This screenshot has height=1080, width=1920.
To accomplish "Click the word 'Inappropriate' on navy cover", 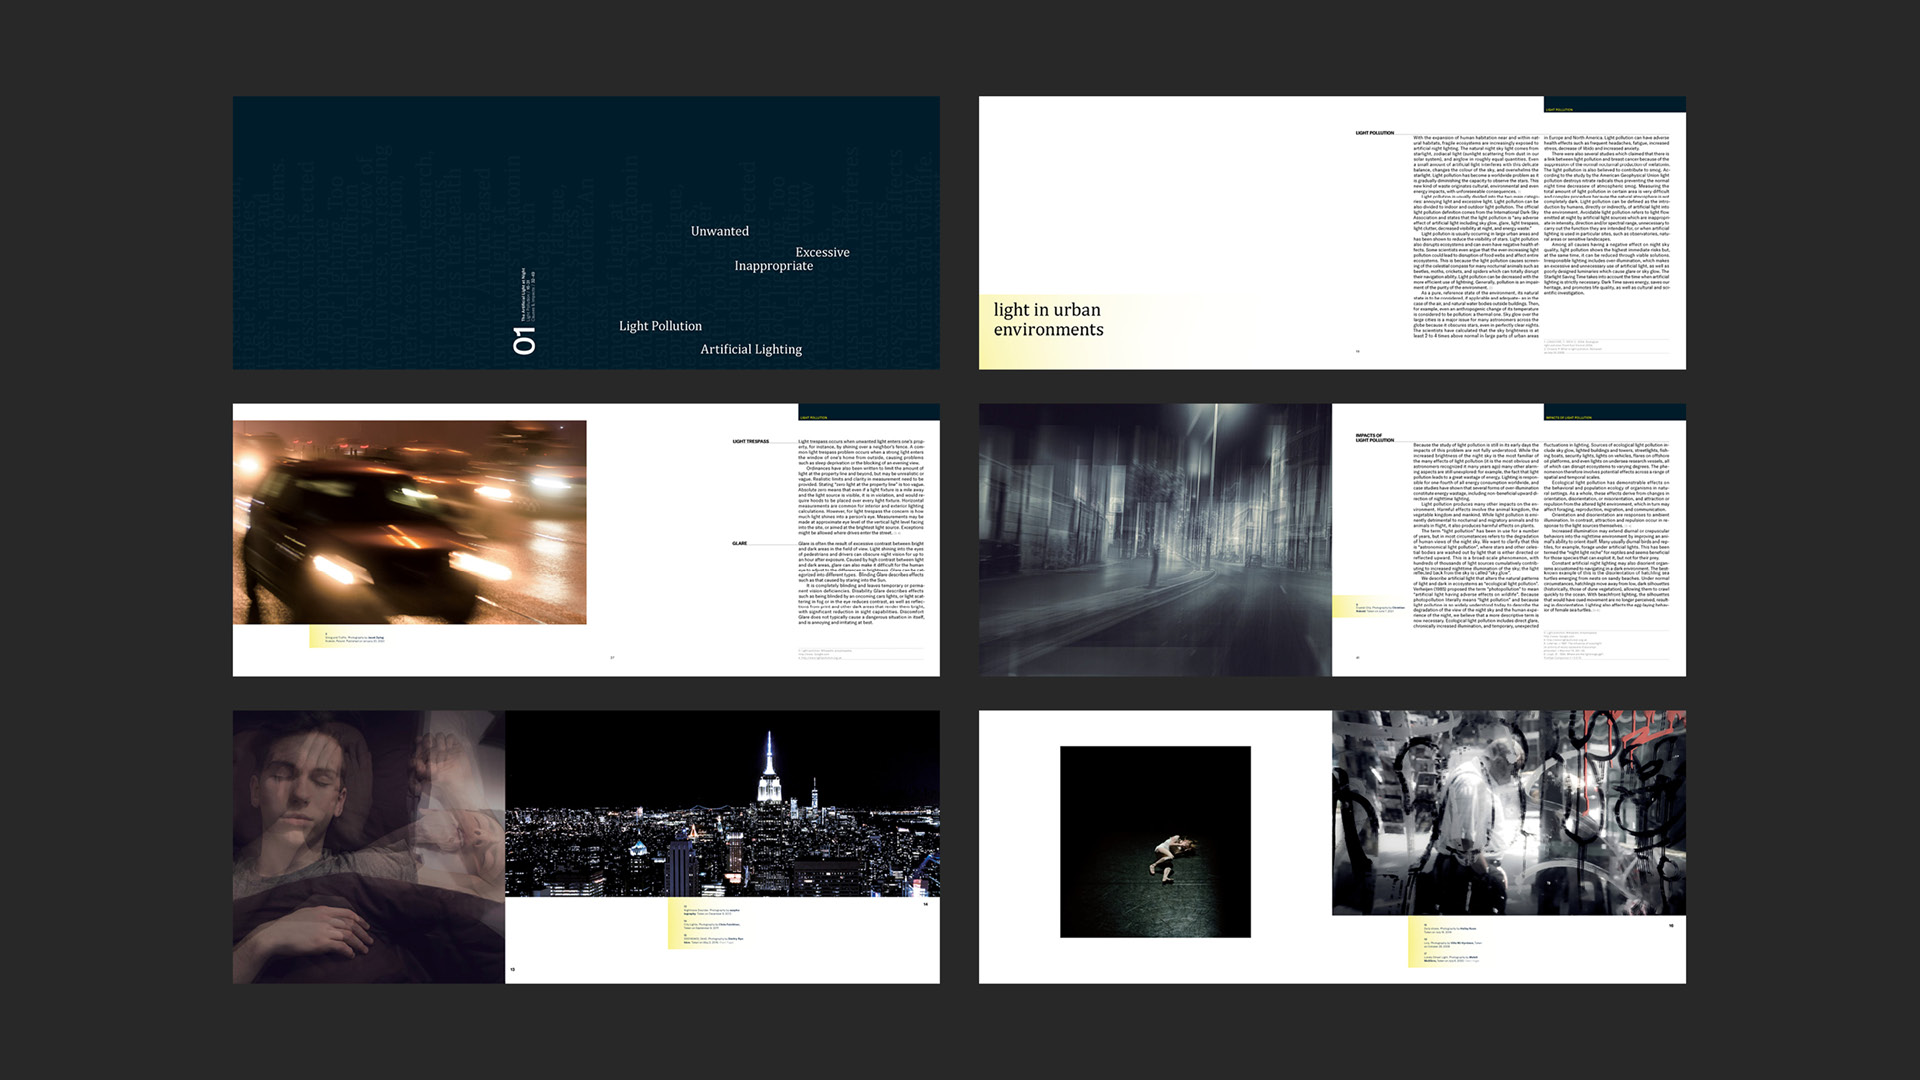I will (x=773, y=266).
